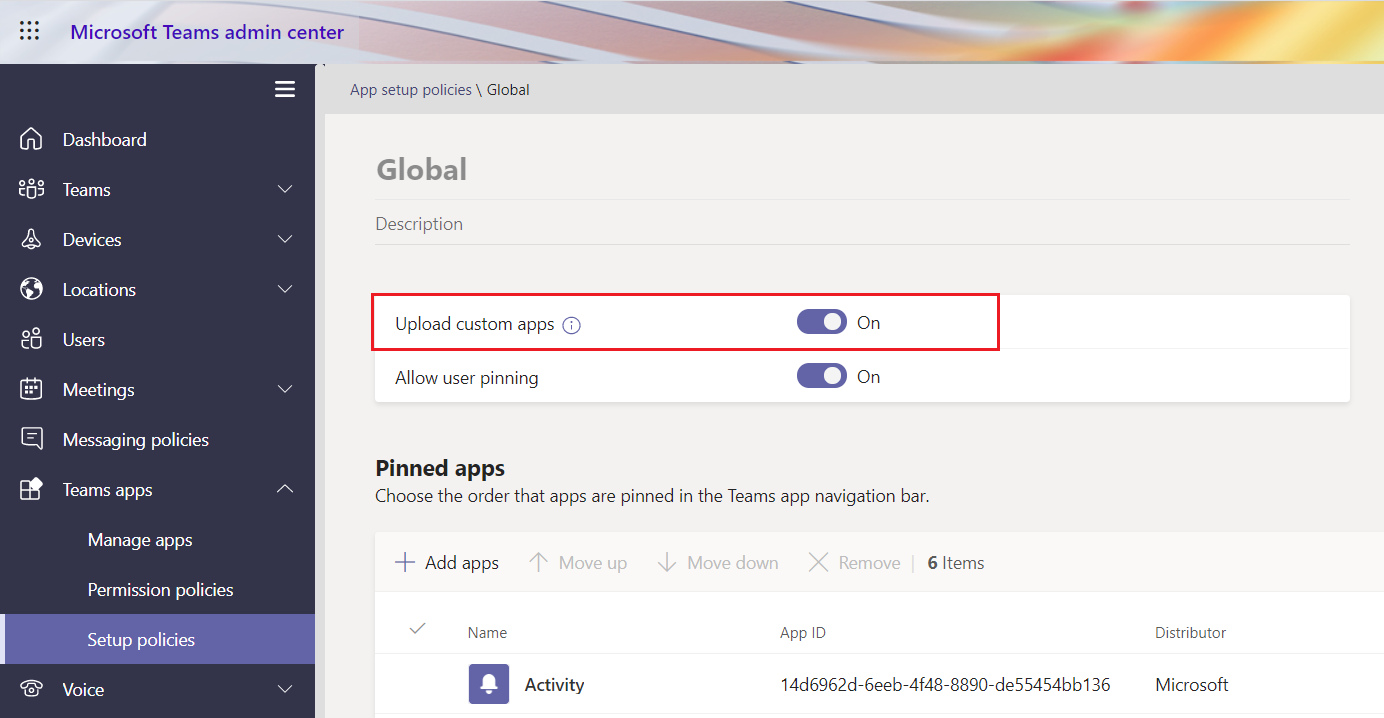The image size is (1384, 718).
Task: Click the Messaging policies chat icon
Action: (x=32, y=439)
